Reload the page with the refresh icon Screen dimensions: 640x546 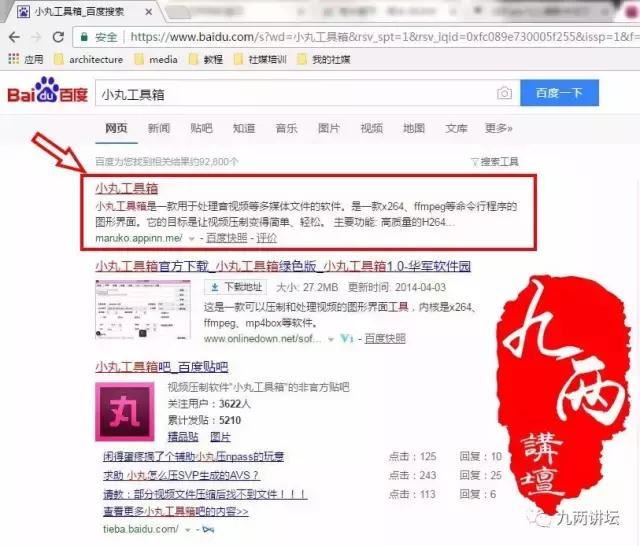(58, 37)
